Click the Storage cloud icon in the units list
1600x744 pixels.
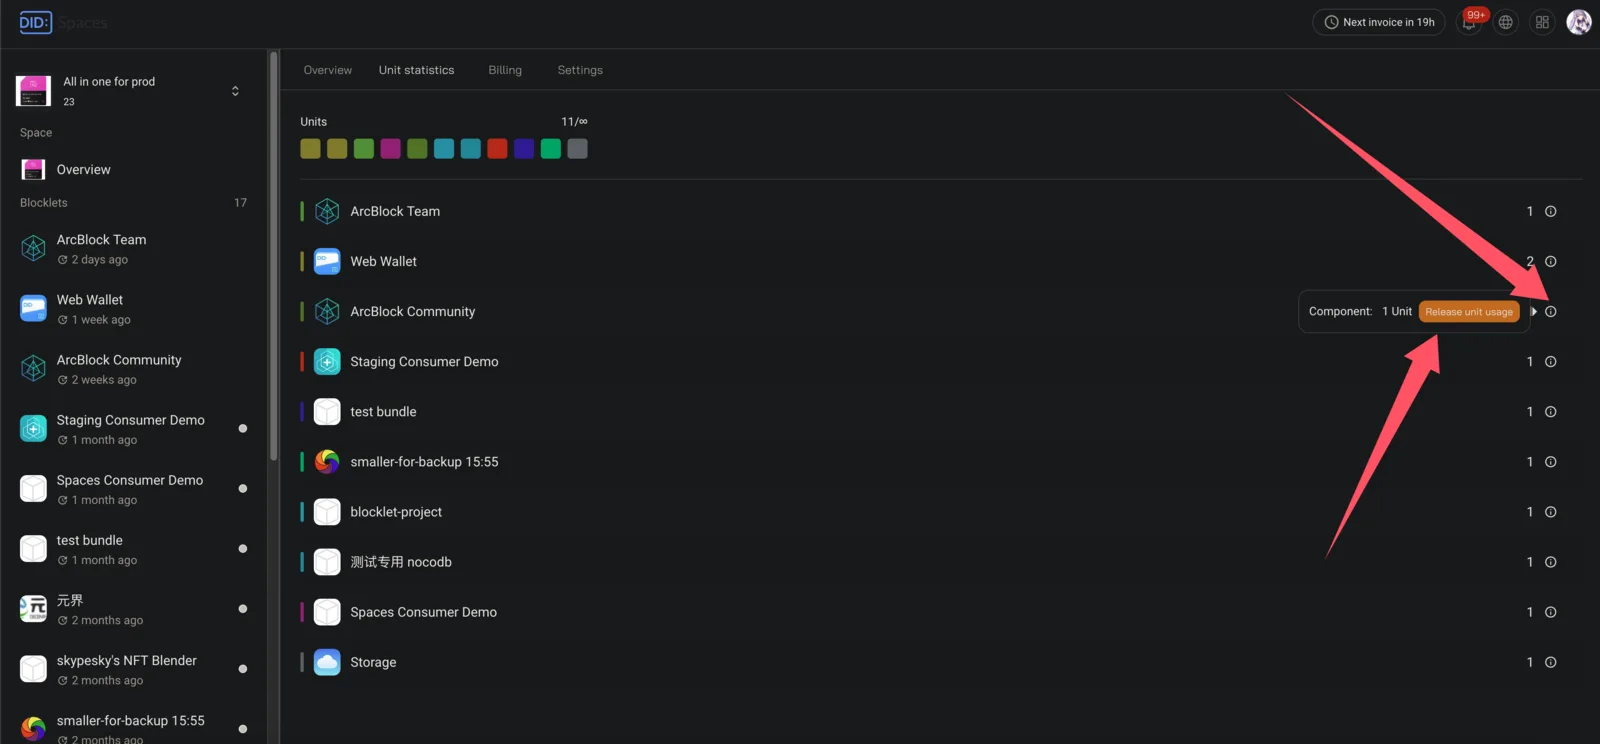327,661
